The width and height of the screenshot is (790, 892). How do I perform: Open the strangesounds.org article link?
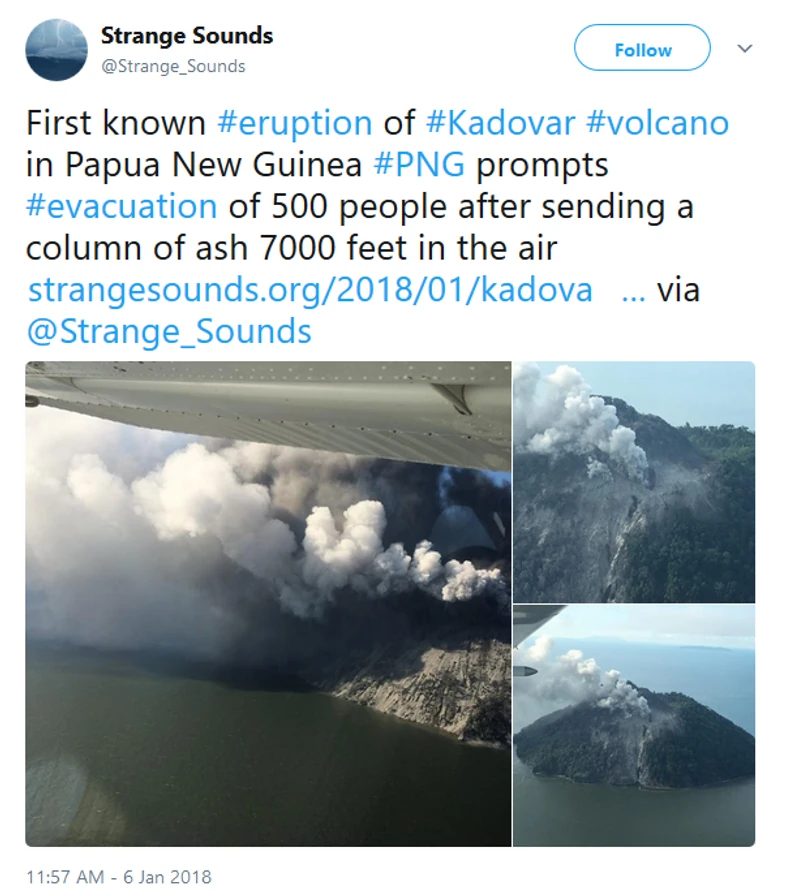(x=311, y=290)
